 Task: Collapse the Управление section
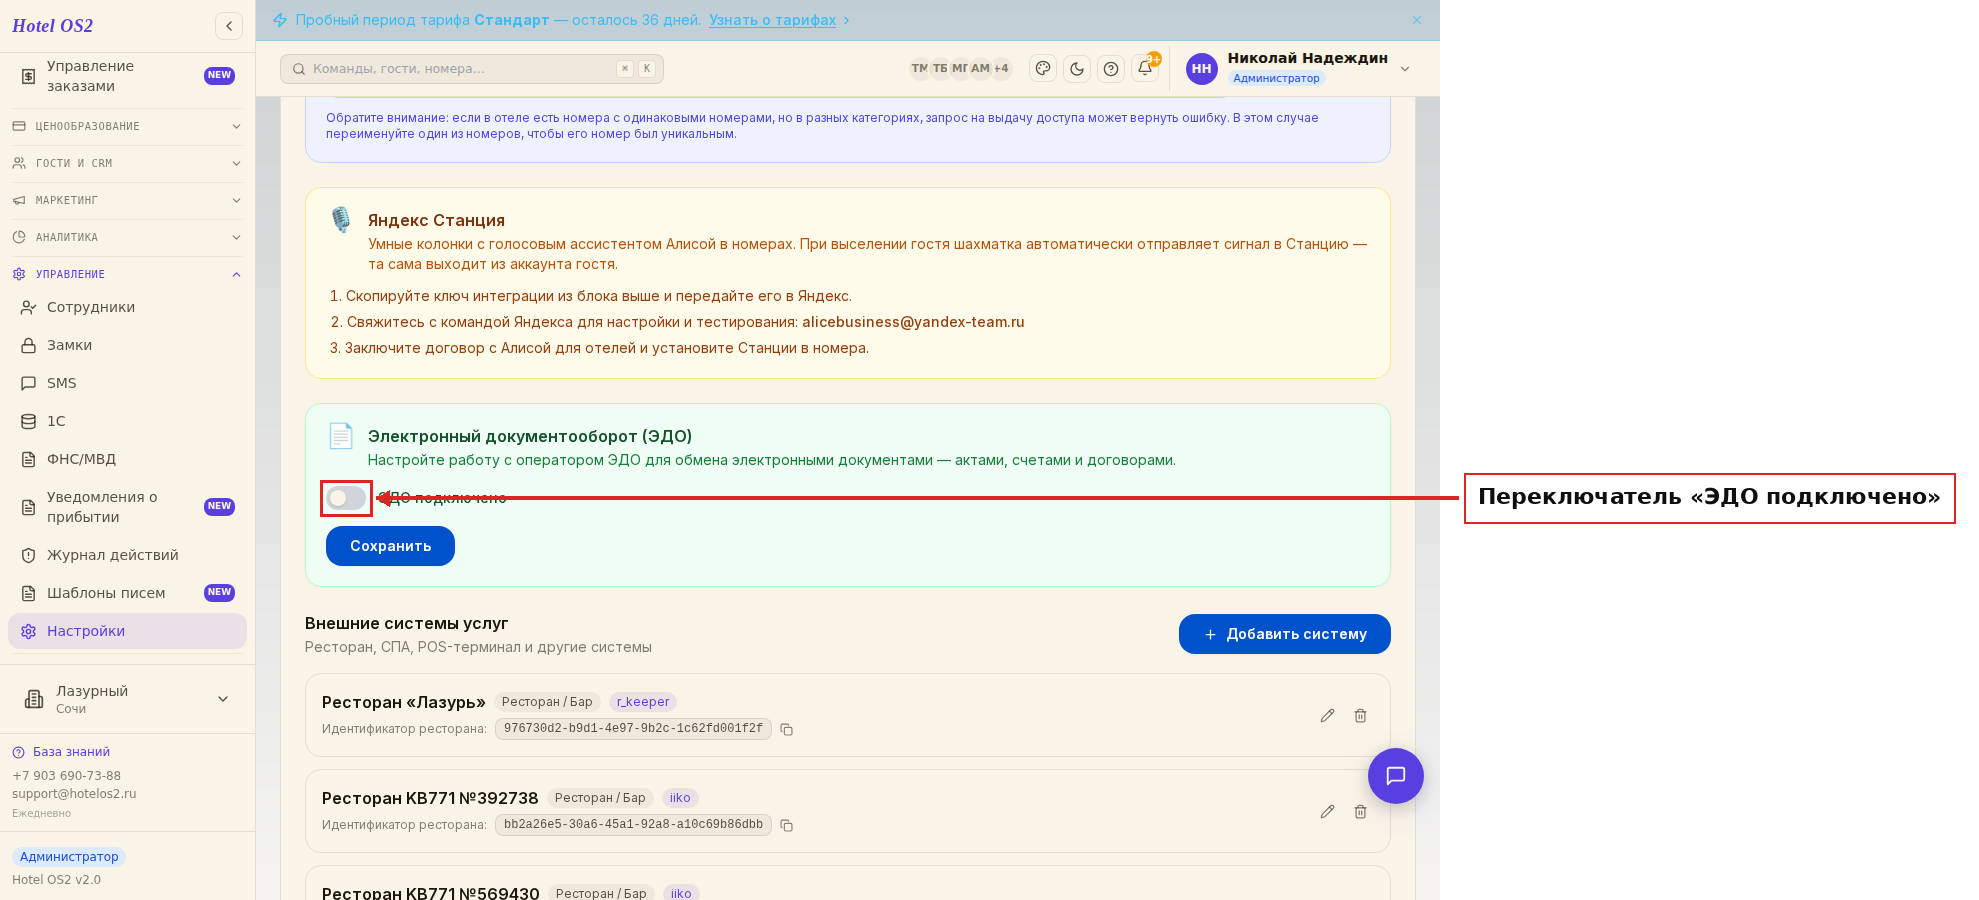coord(127,274)
